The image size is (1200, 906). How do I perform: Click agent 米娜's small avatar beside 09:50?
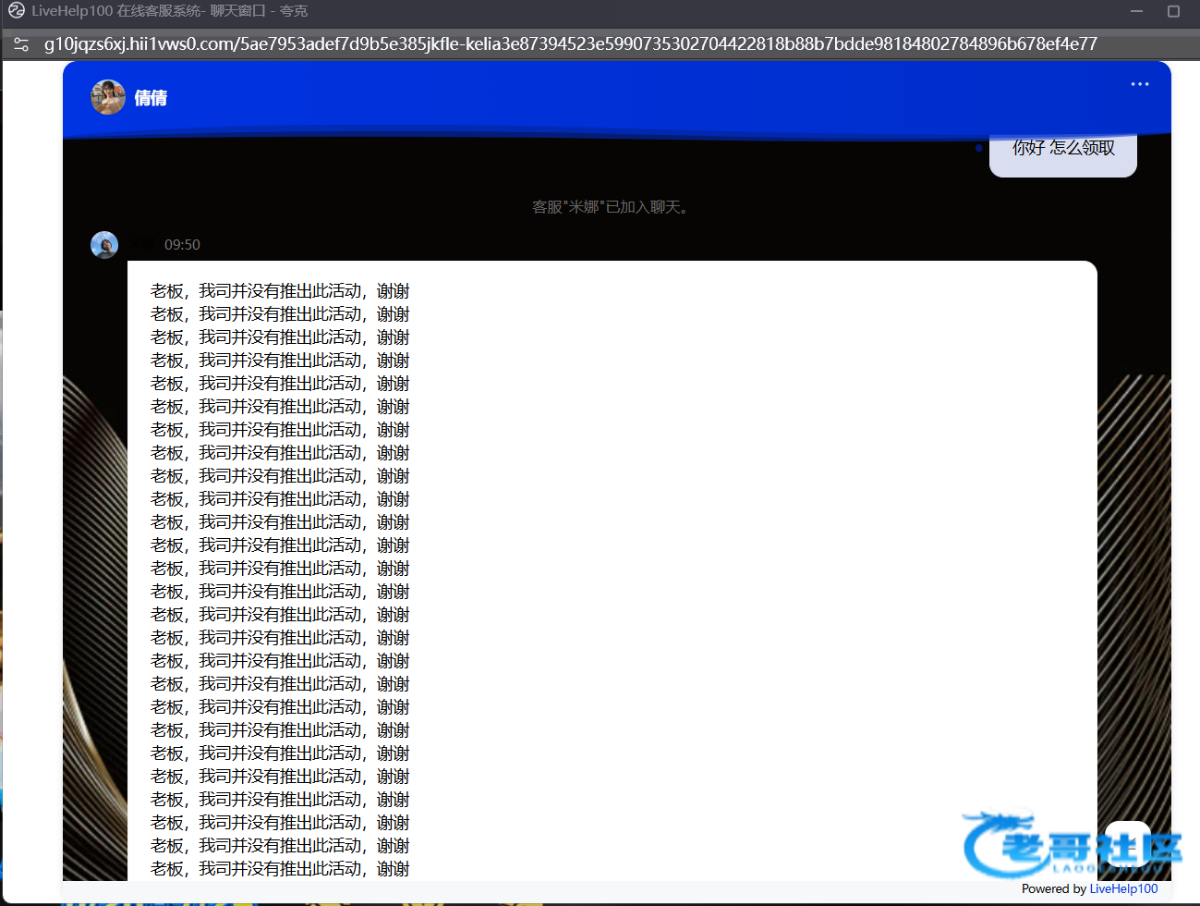pyautogui.click(x=104, y=245)
